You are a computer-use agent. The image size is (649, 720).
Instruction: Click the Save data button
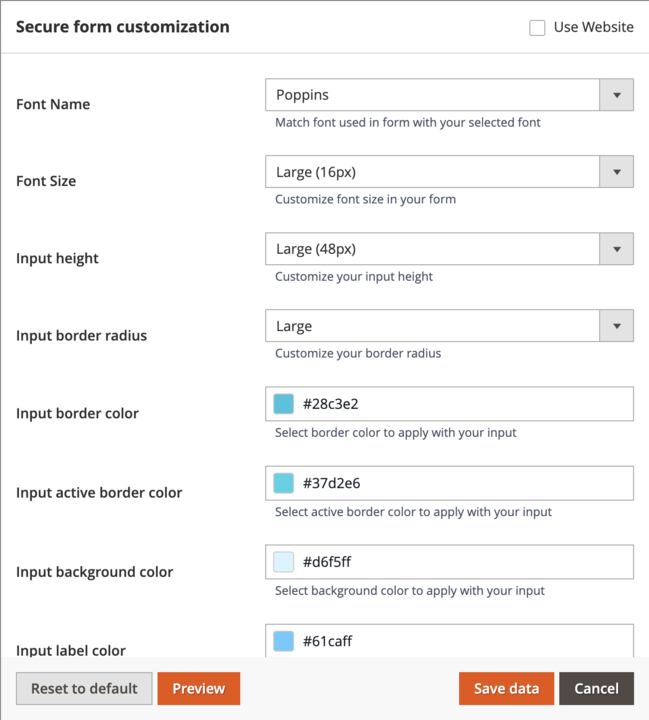click(x=506, y=689)
